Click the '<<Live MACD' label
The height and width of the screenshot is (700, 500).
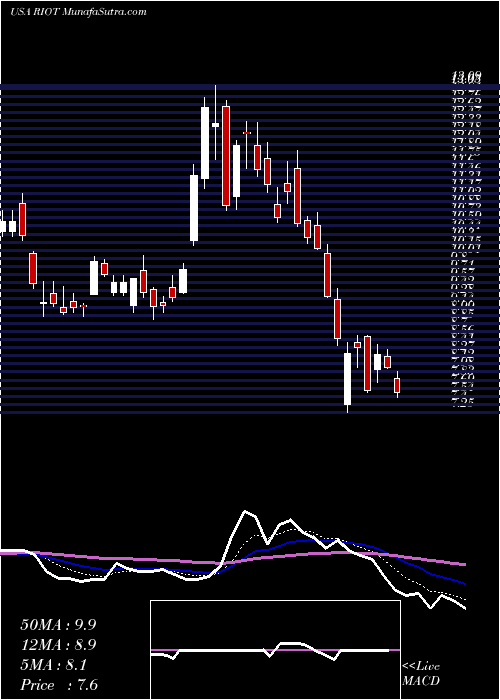click(x=421, y=674)
